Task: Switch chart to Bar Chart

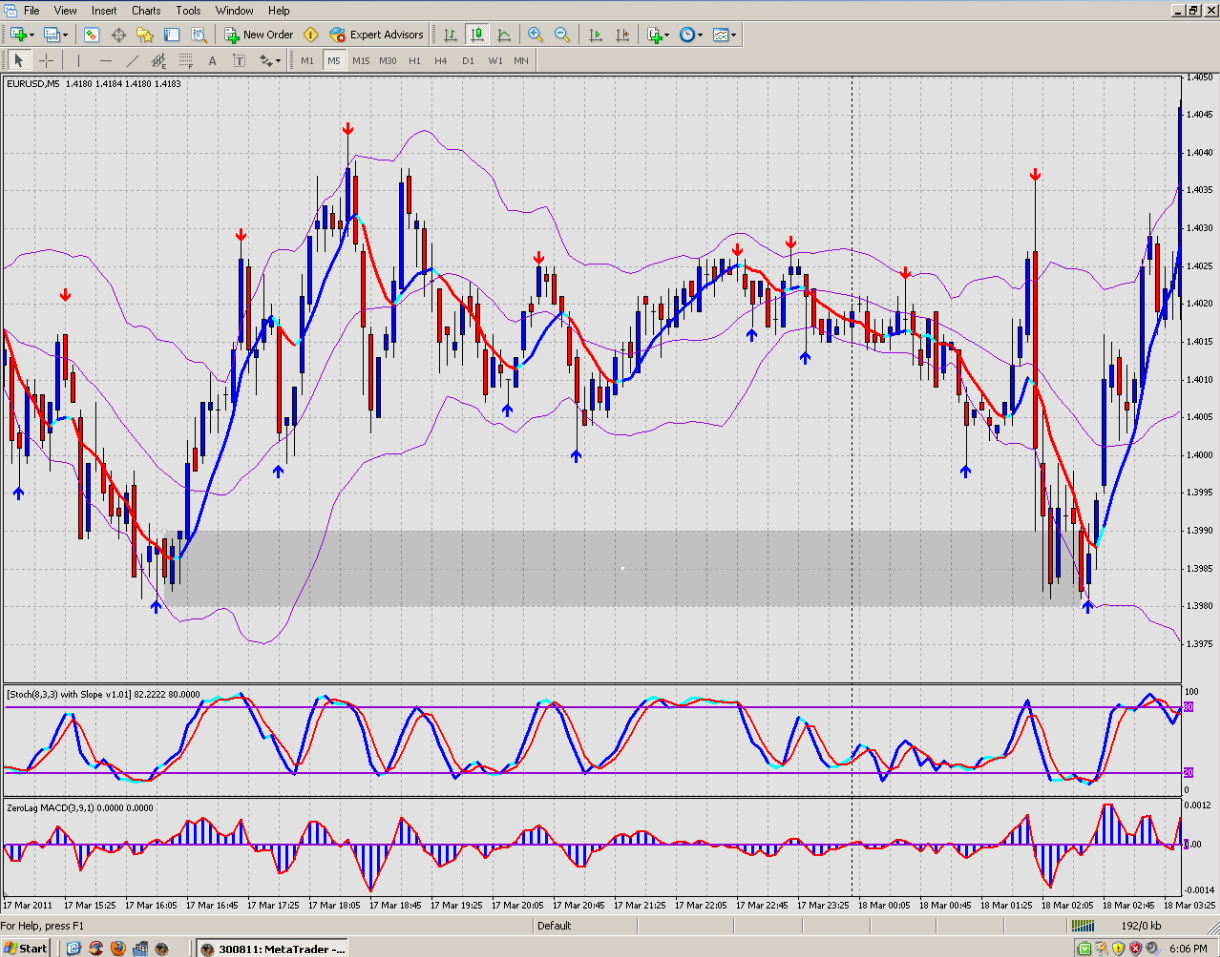Action: tap(450, 34)
